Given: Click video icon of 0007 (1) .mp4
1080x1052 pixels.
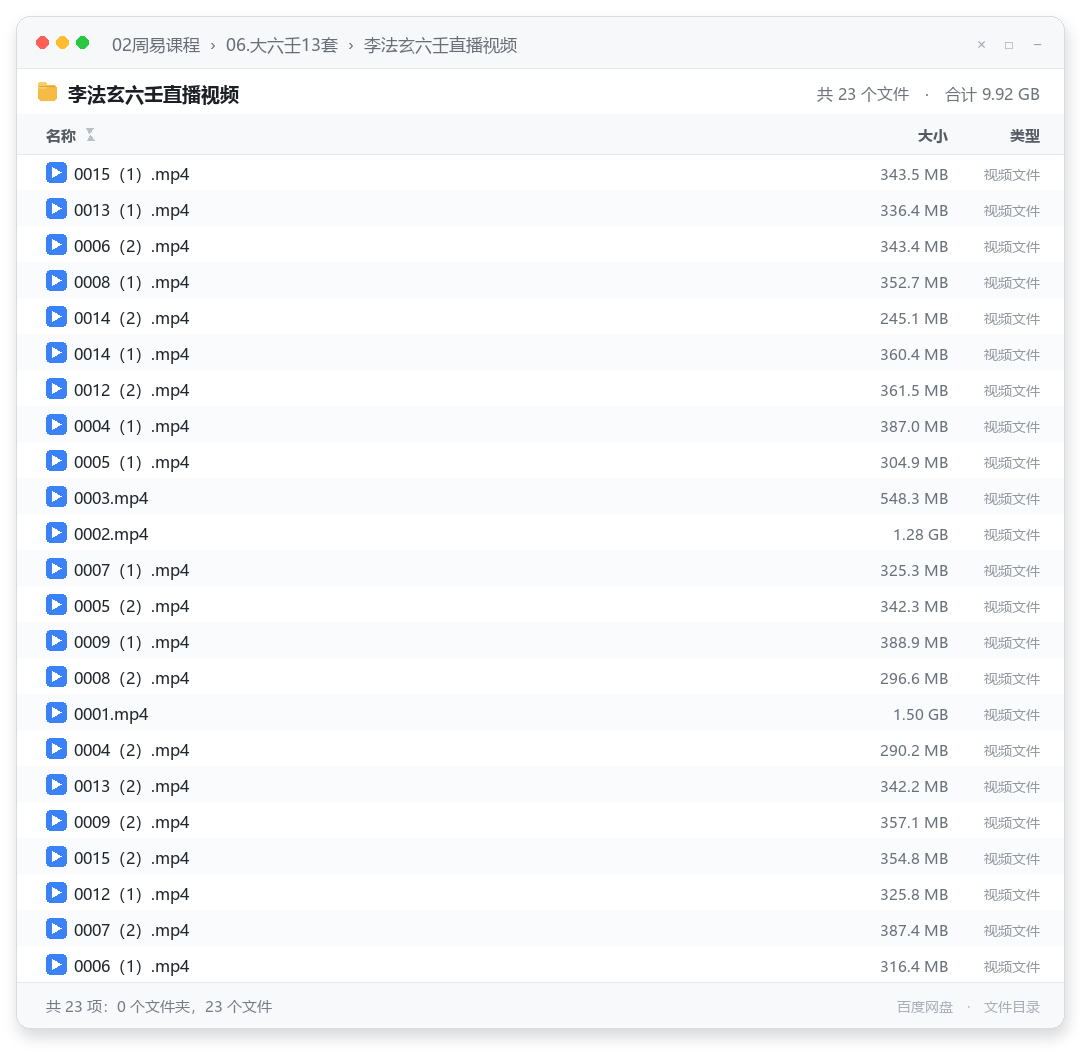Looking at the screenshot, I should [56, 568].
